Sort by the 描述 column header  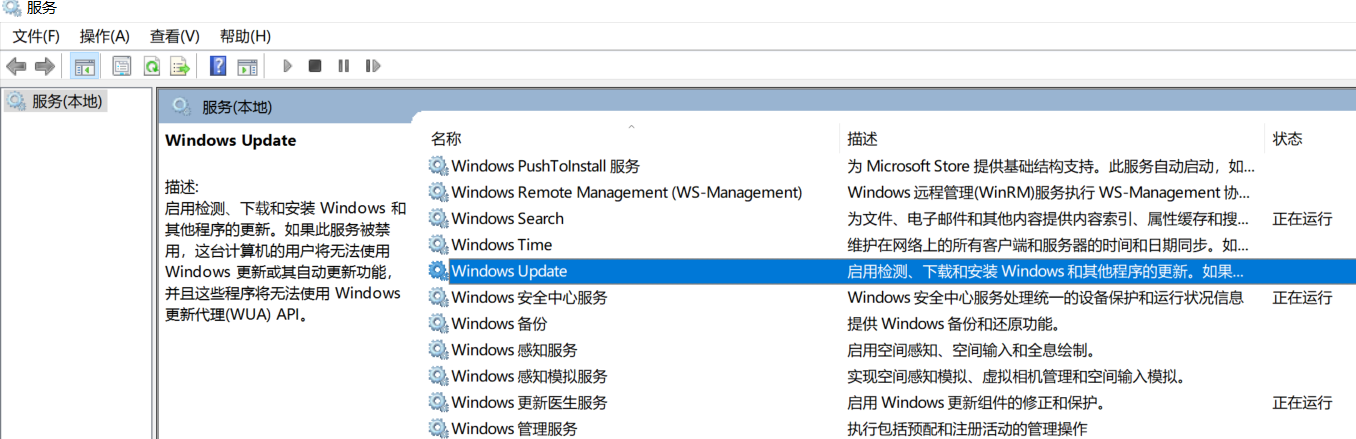pos(862,139)
